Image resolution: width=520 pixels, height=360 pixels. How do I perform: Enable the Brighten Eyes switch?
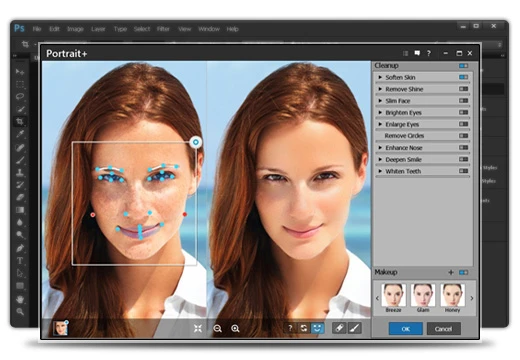tap(464, 112)
